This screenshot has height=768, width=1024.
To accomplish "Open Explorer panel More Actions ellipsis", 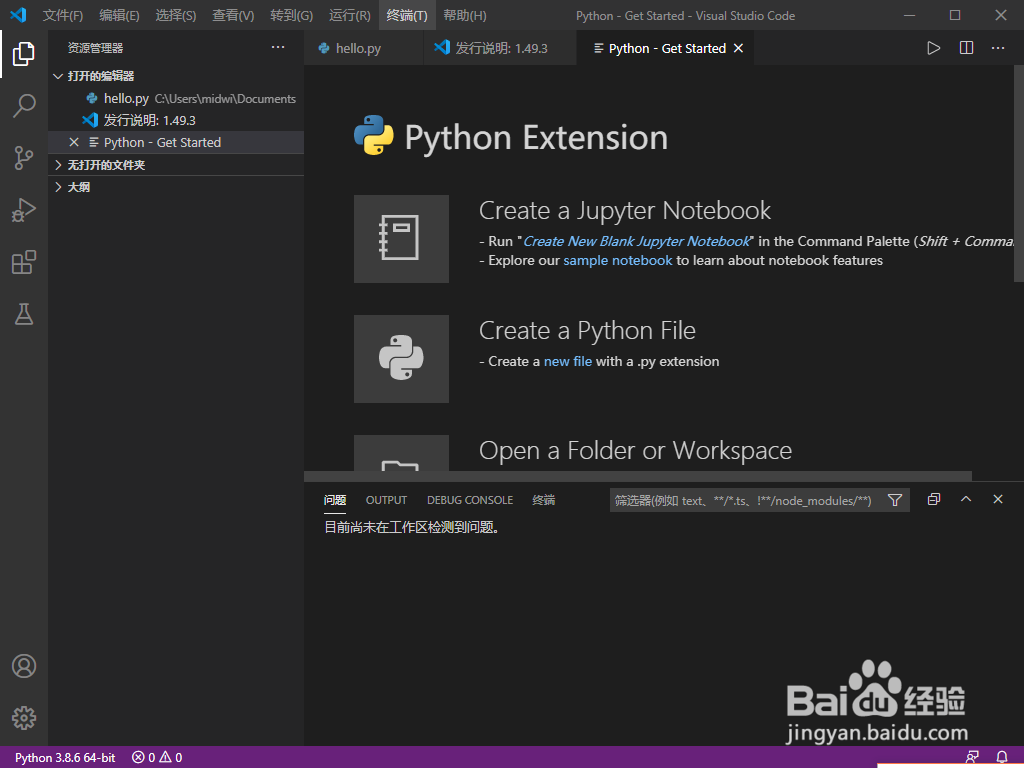I will point(278,47).
